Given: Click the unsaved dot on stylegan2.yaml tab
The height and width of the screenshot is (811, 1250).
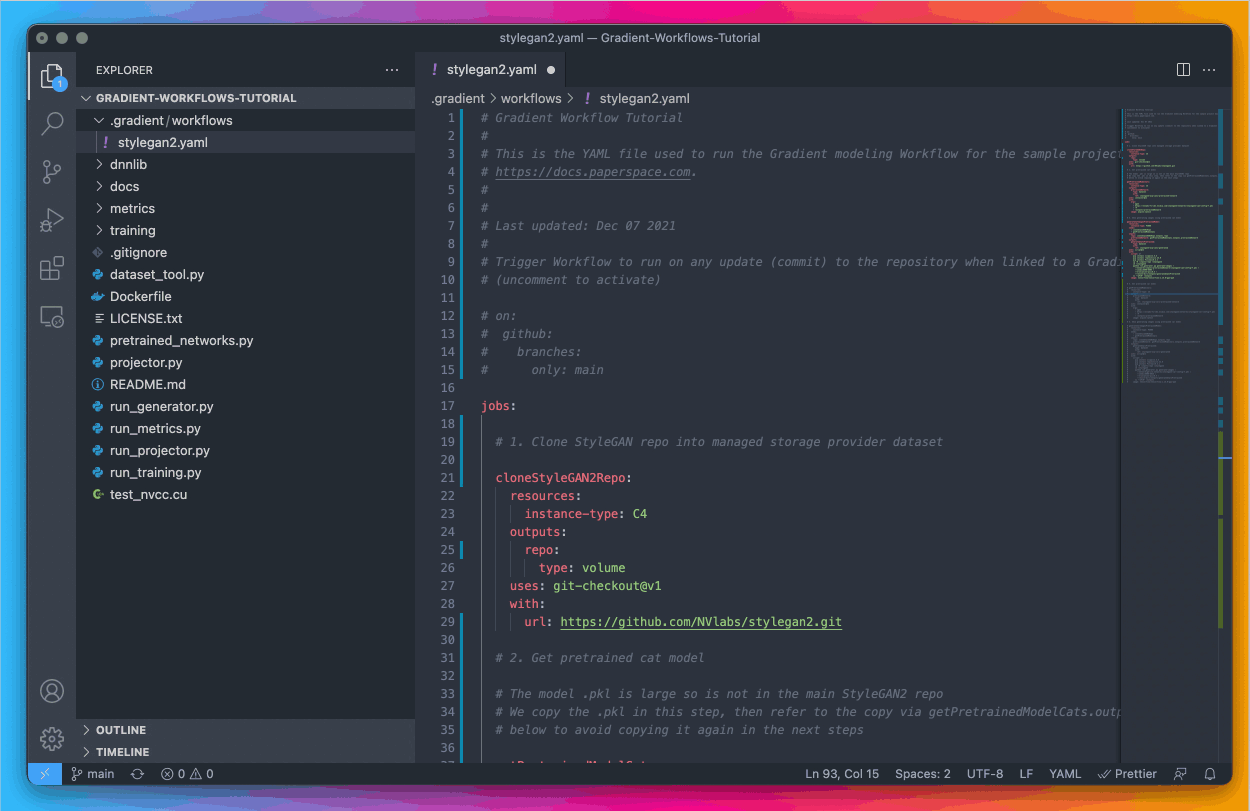Looking at the screenshot, I should coord(551,70).
